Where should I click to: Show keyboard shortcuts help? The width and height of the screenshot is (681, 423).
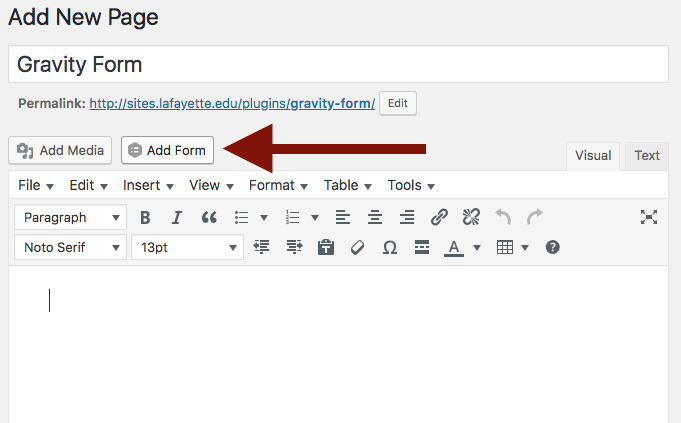click(552, 247)
